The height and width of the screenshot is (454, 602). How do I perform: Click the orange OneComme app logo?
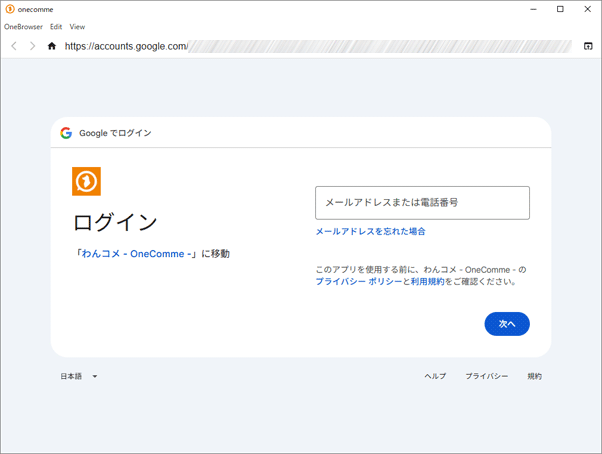click(x=86, y=181)
